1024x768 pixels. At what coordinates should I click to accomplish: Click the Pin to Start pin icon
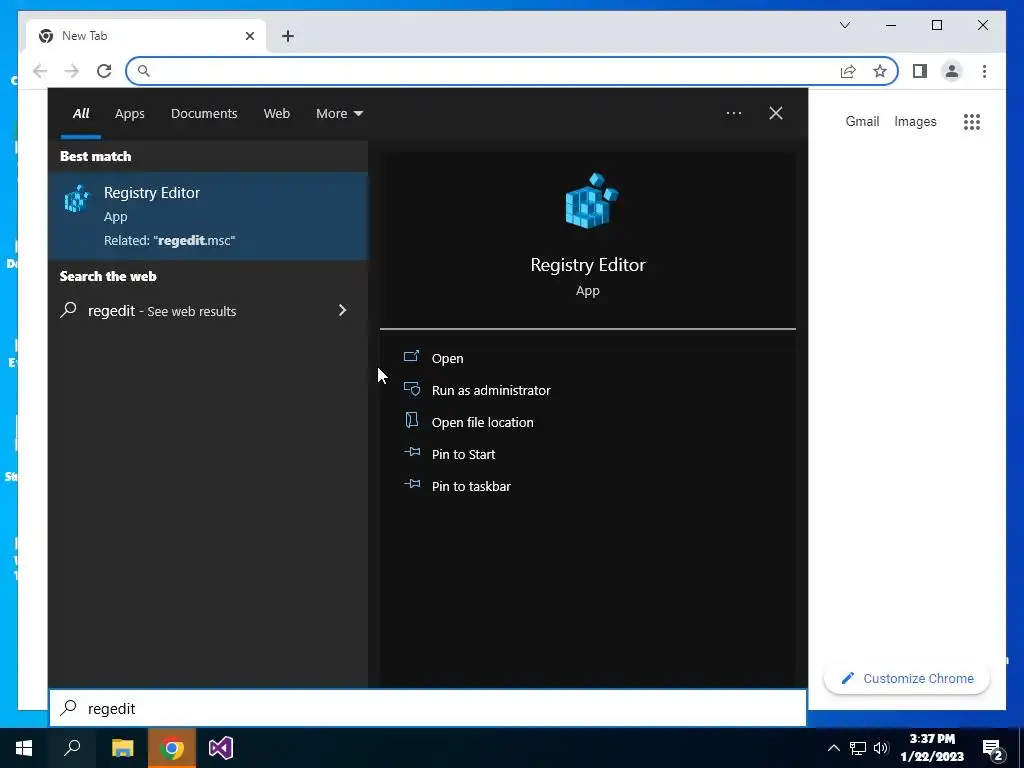[x=411, y=452]
